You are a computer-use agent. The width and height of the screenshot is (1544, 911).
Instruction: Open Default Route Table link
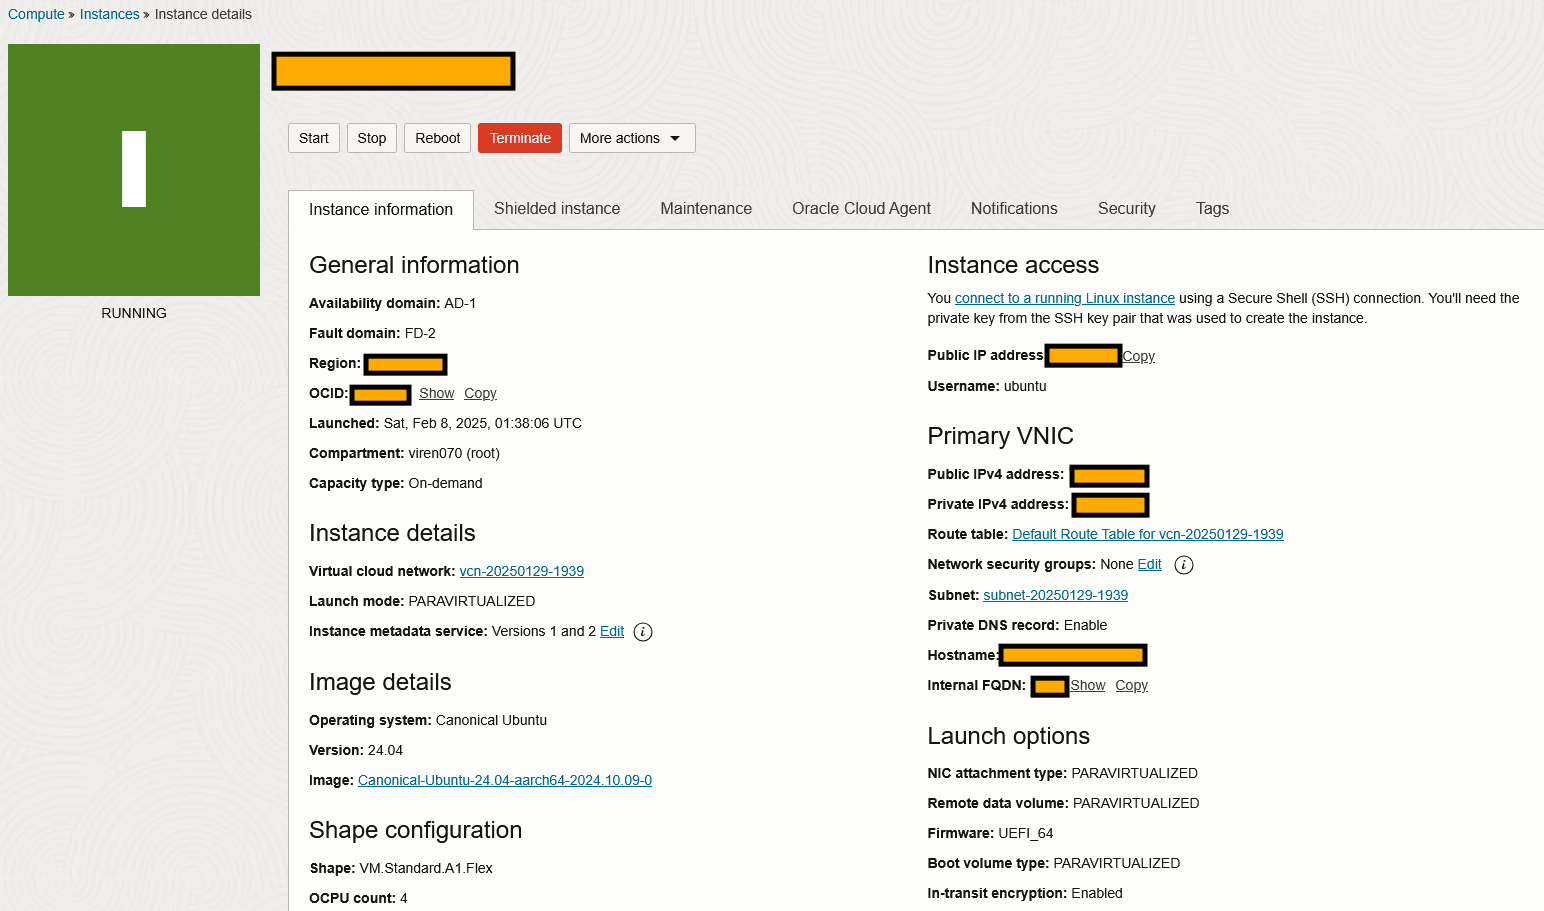point(1148,534)
